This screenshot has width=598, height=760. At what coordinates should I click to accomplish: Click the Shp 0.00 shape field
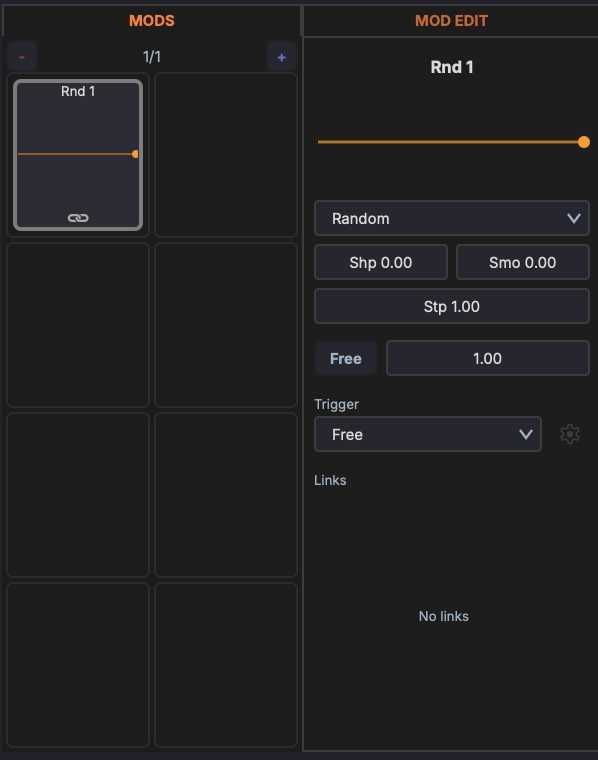tap(381, 262)
